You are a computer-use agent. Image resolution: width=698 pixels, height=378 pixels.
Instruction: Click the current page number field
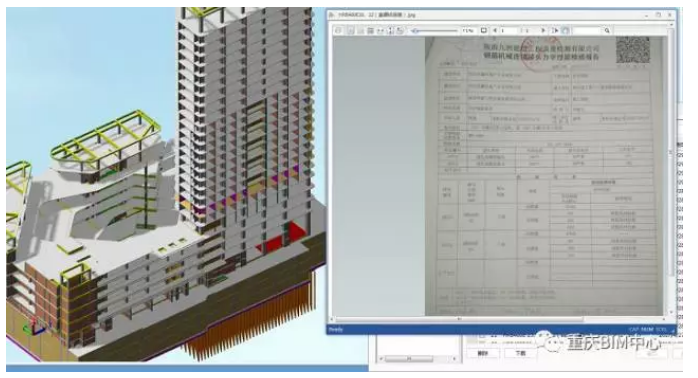tap(509, 30)
